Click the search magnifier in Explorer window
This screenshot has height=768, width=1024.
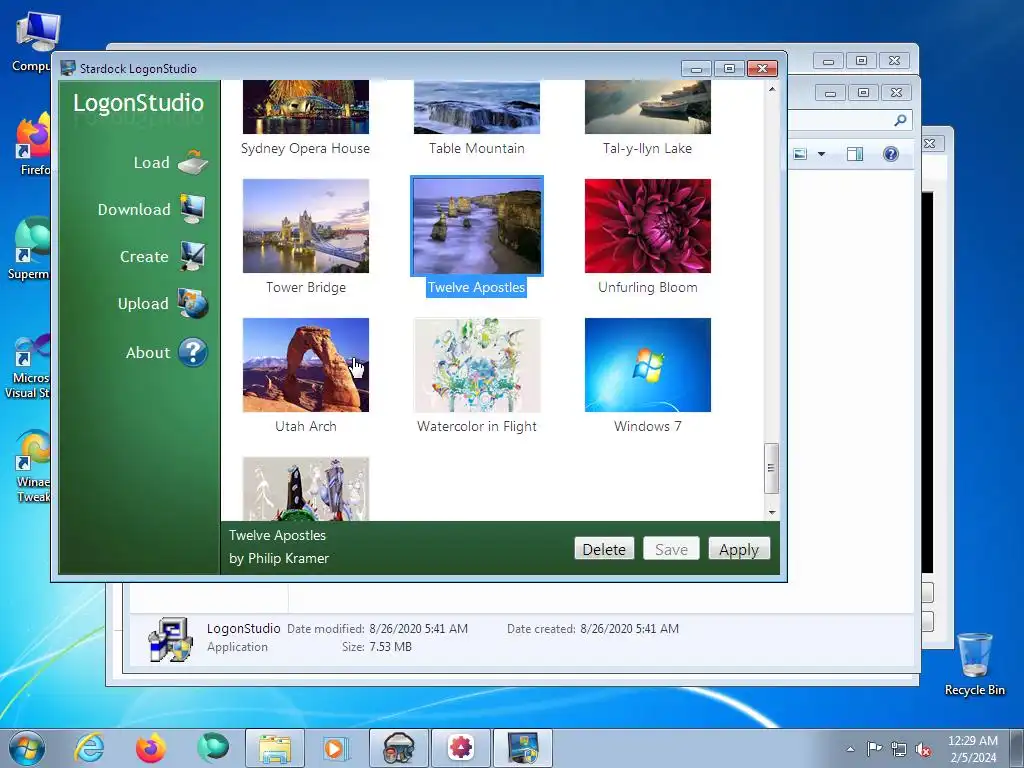click(x=900, y=120)
